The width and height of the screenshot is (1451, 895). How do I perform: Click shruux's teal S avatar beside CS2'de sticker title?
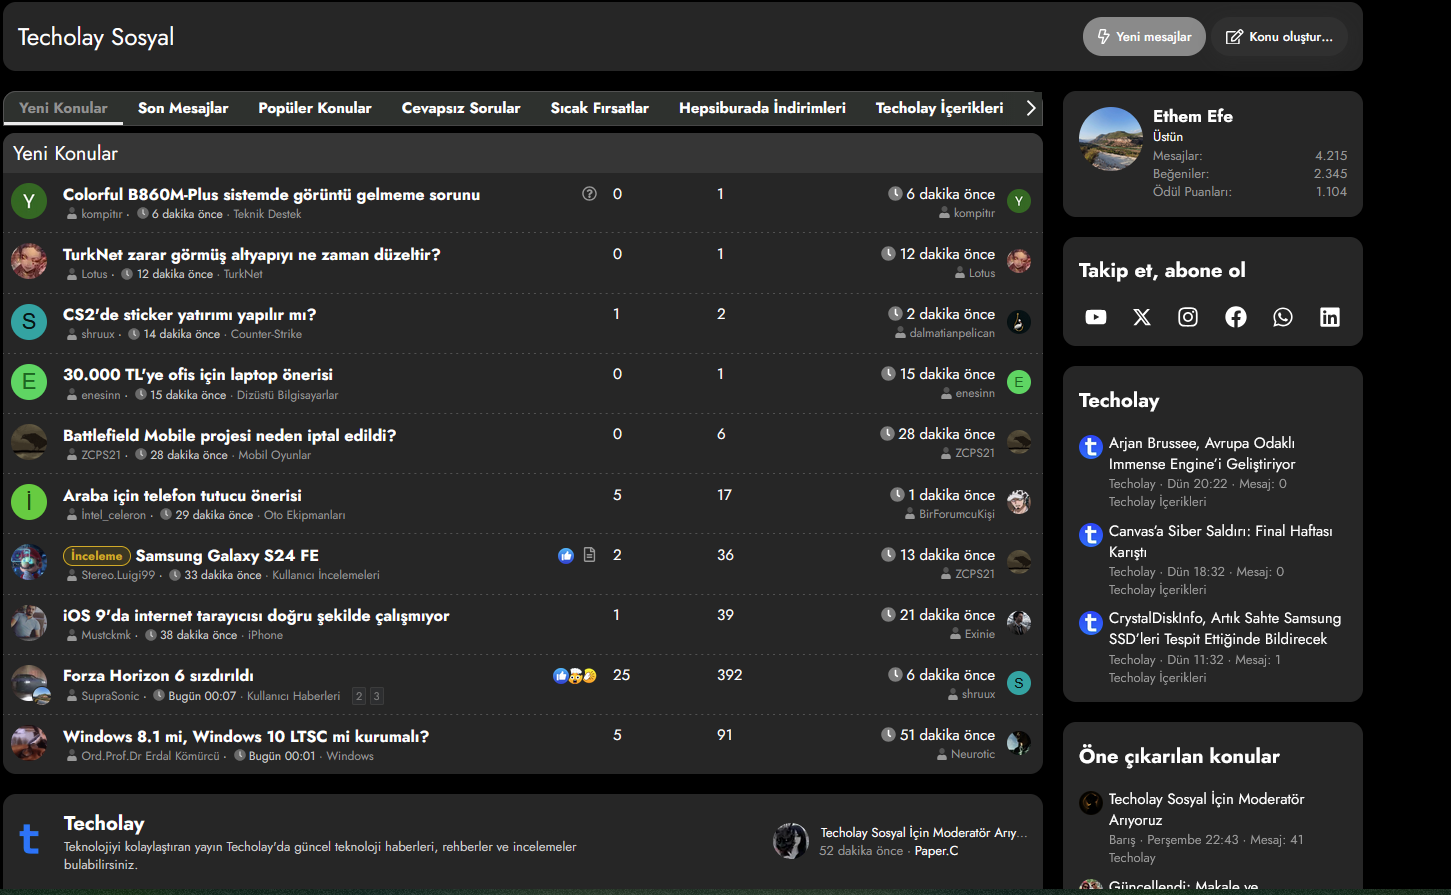29,321
